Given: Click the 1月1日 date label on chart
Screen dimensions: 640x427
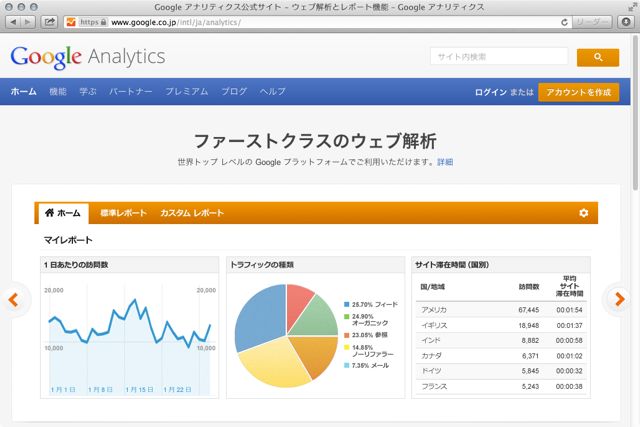Looking at the screenshot, I should [x=63, y=390].
